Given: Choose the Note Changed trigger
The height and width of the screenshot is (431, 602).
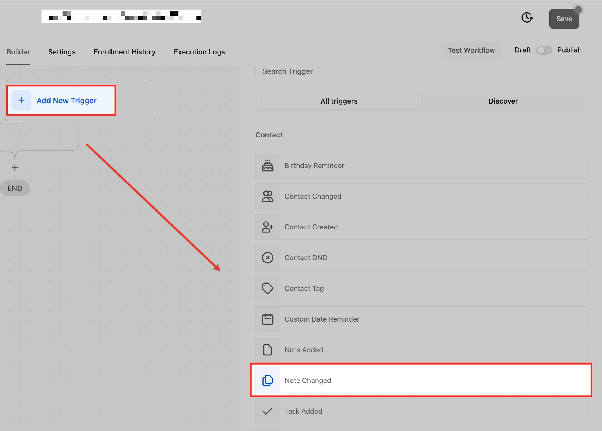Looking at the screenshot, I should tap(421, 380).
